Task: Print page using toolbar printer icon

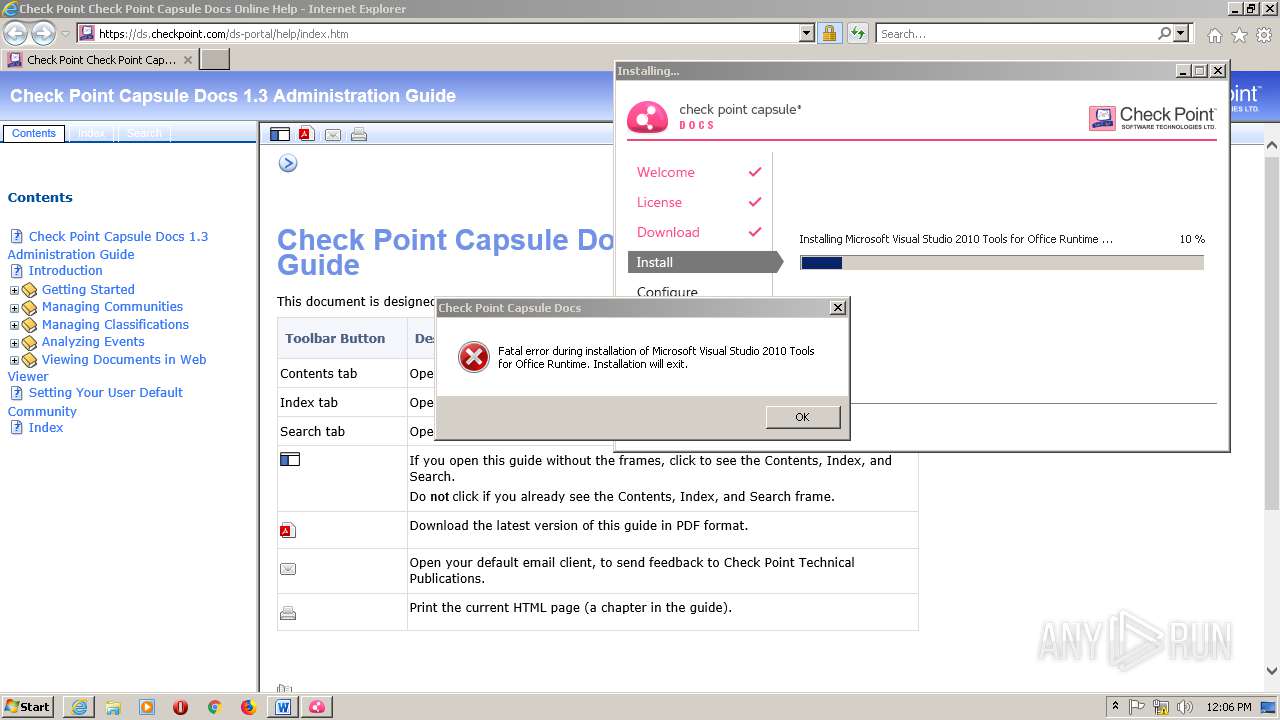Action: click(x=359, y=134)
